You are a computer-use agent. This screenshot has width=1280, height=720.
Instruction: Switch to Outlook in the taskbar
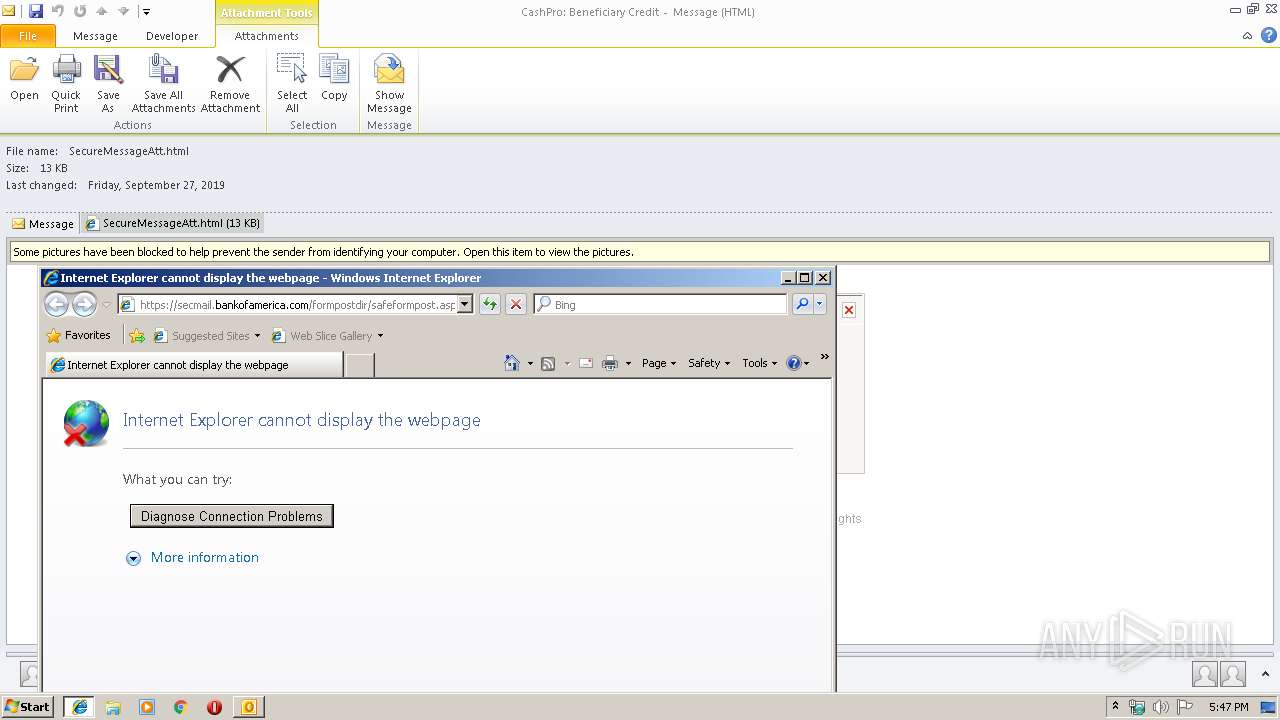(249, 707)
